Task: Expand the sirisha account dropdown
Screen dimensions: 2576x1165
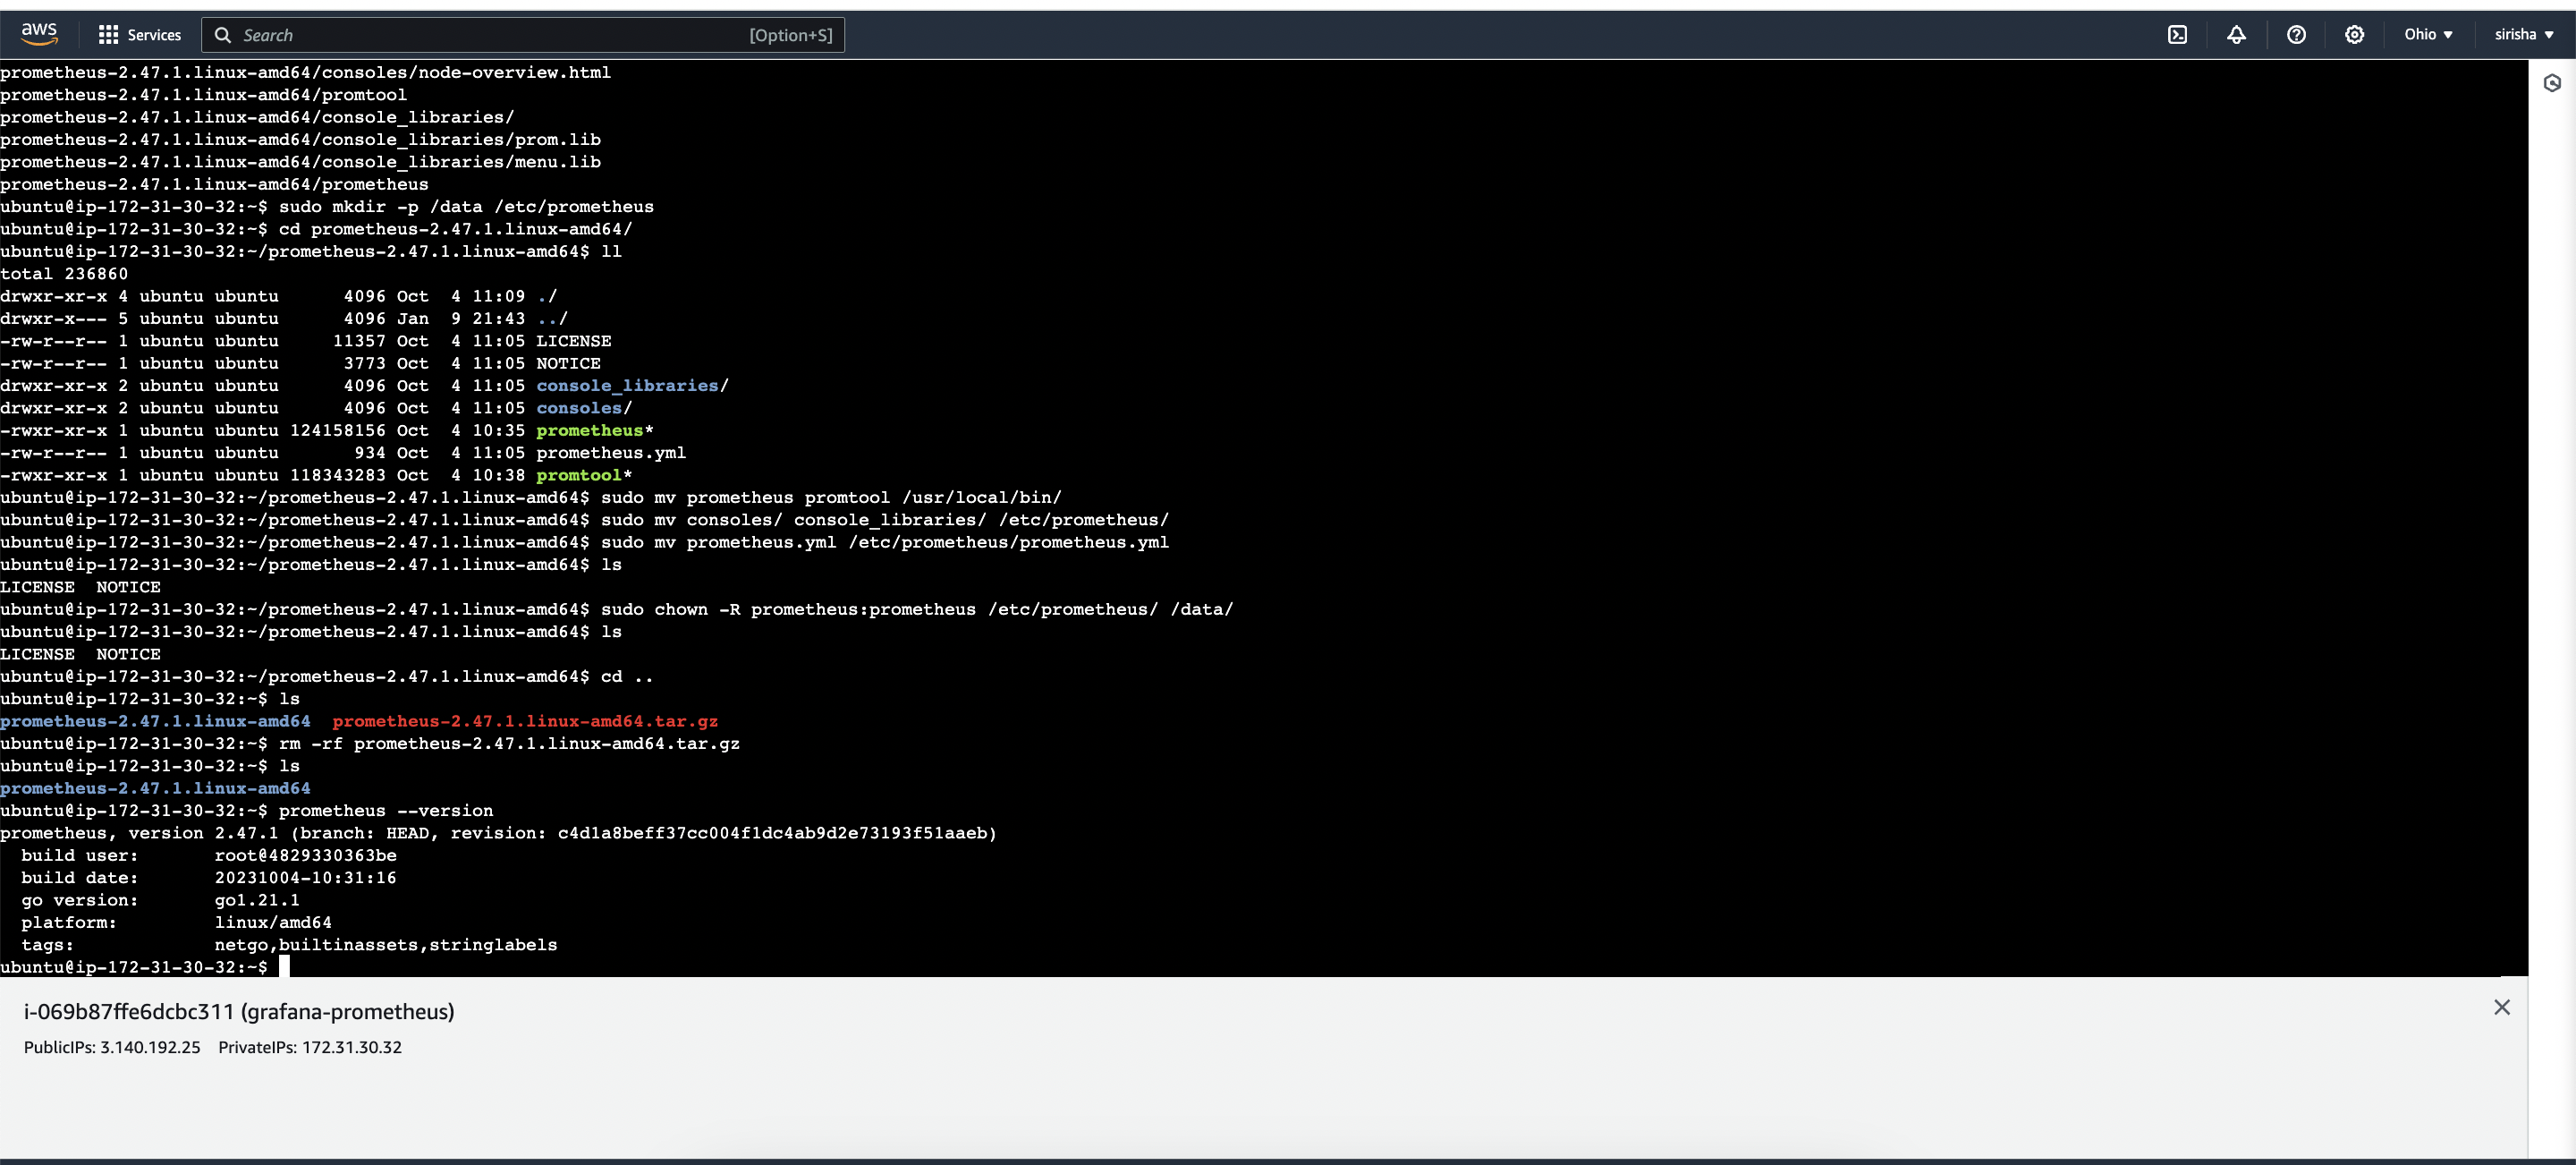Action: click(x=2523, y=35)
